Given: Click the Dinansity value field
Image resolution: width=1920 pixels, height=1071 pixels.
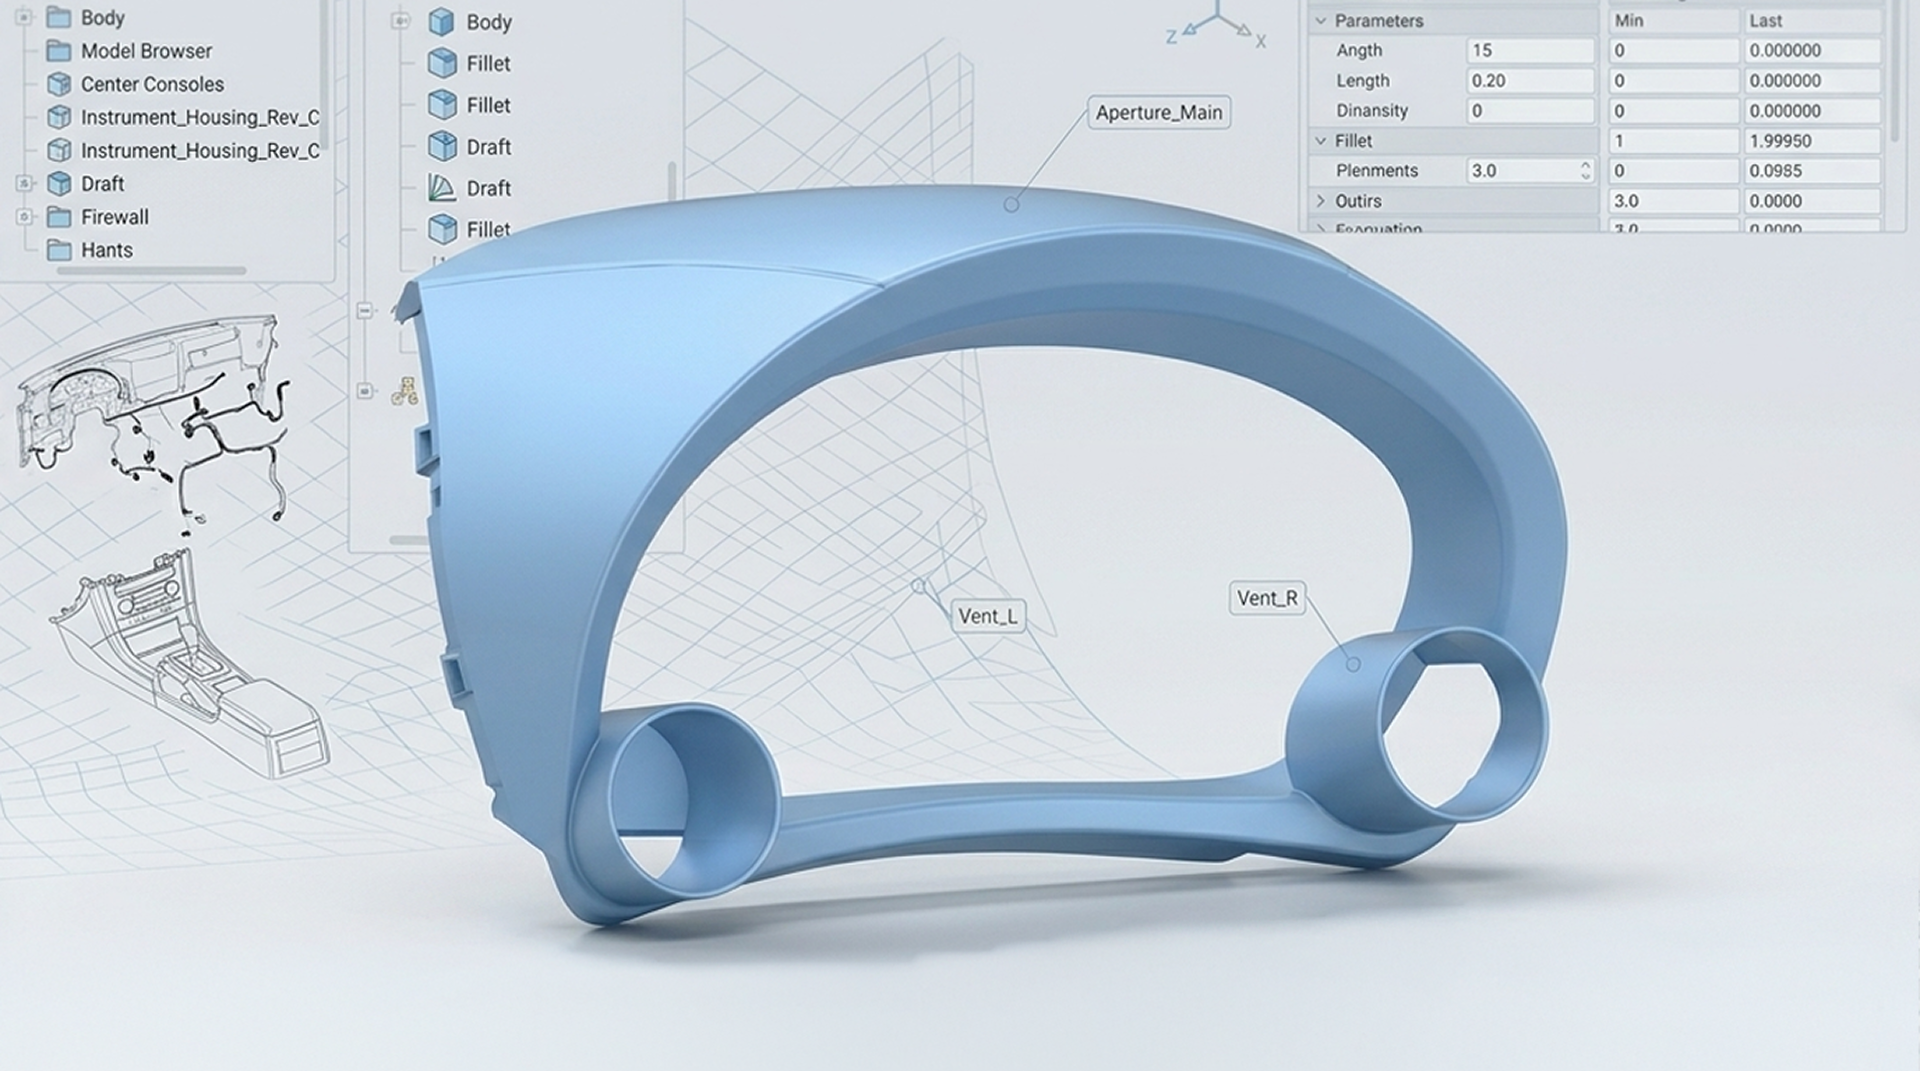Looking at the screenshot, I should 1530,111.
